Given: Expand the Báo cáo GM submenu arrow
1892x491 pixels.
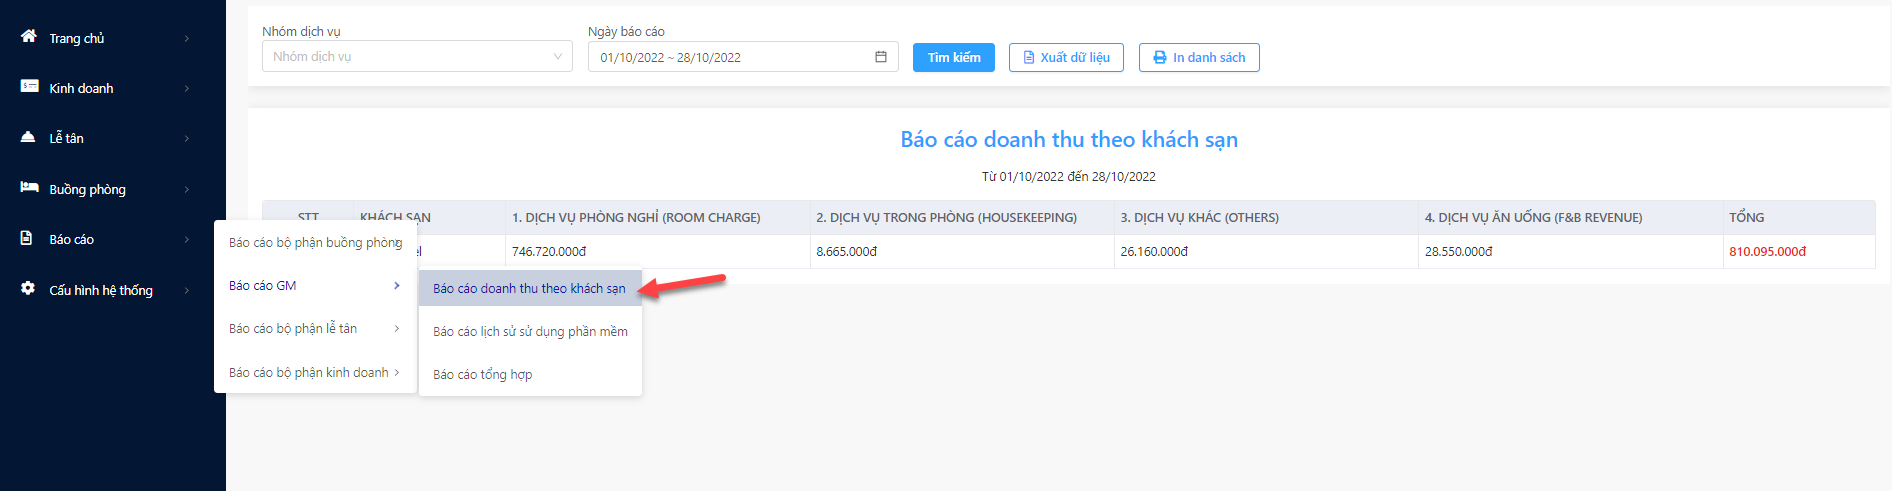Looking at the screenshot, I should 397,286.
